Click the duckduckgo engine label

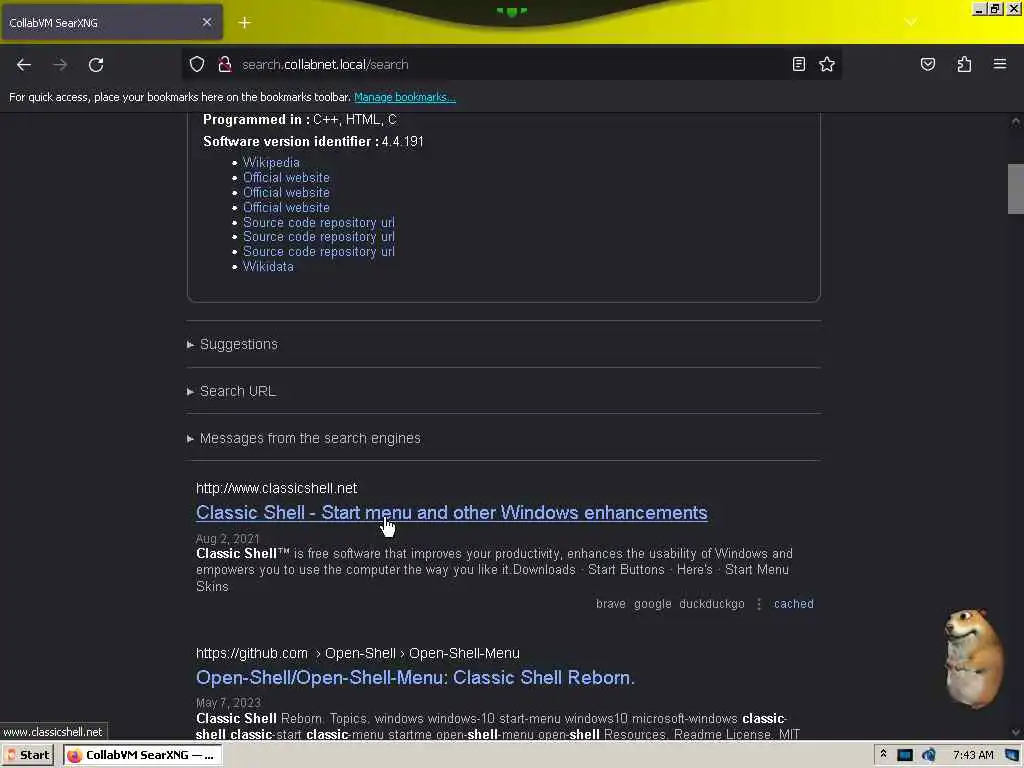pyautogui.click(x=711, y=604)
